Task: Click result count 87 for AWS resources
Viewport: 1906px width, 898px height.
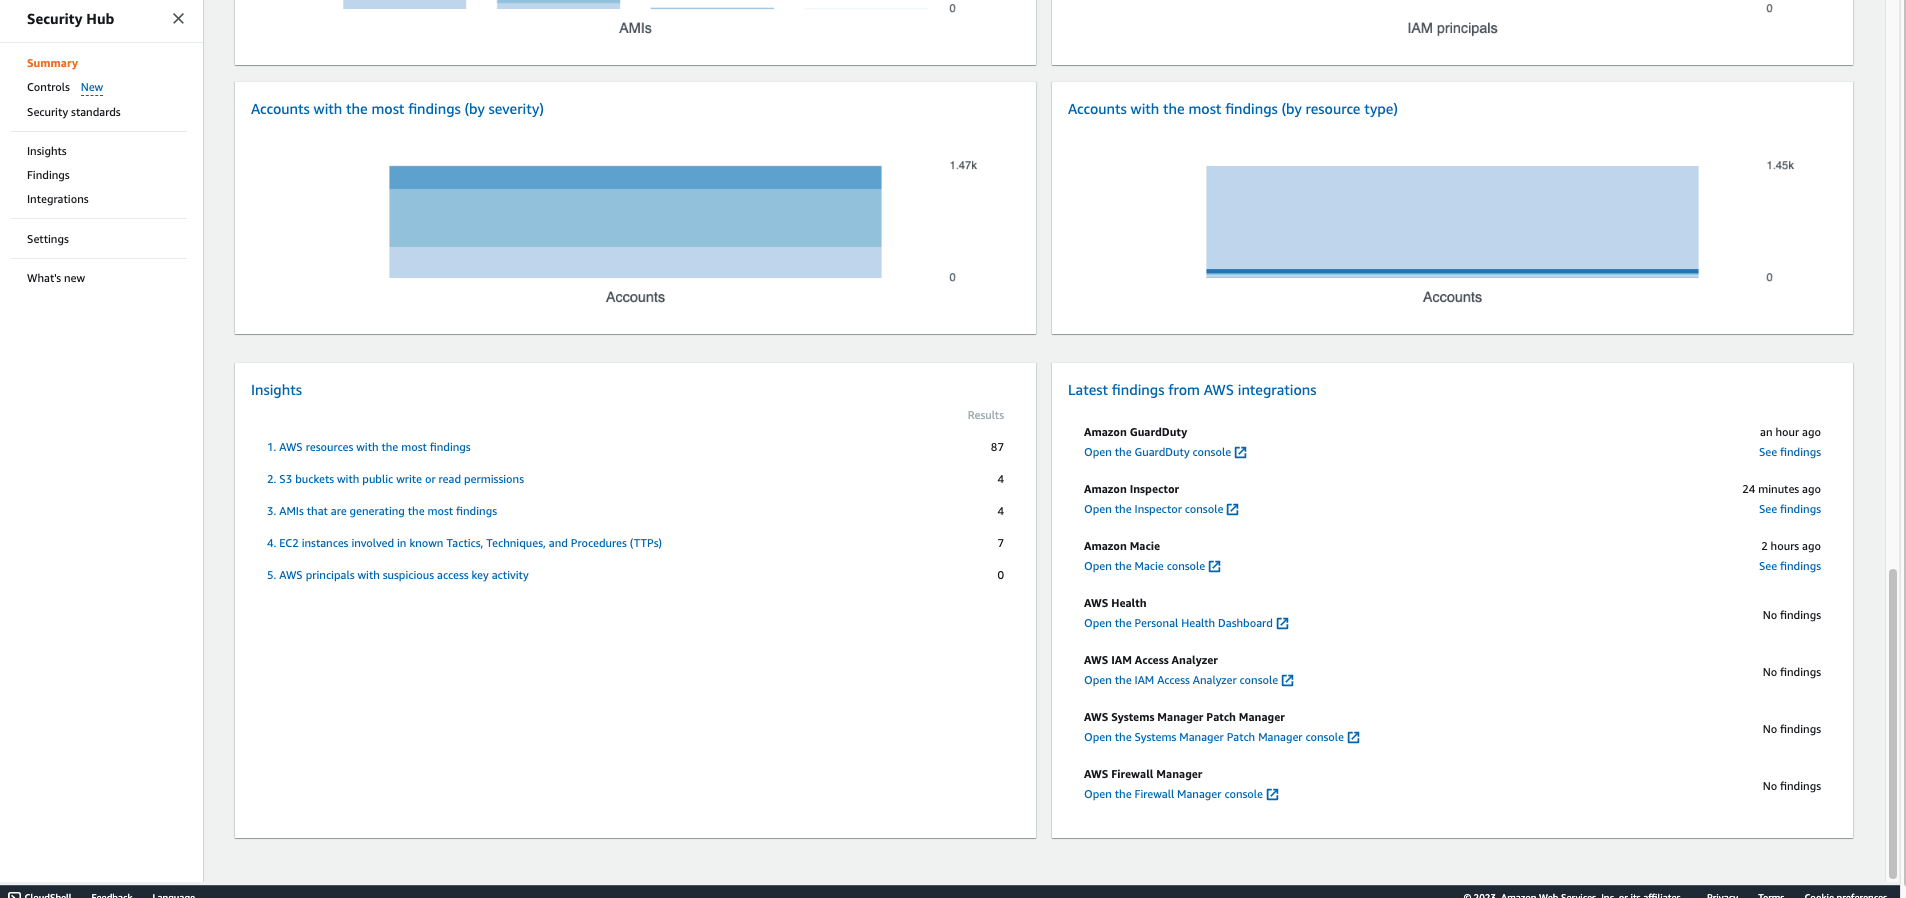Action: click(997, 447)
